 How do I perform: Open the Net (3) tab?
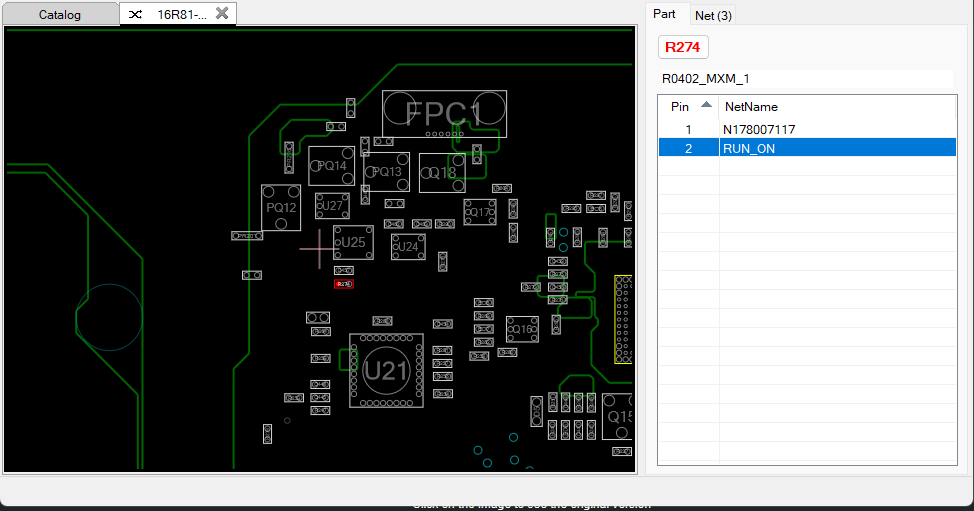[713, 15]
